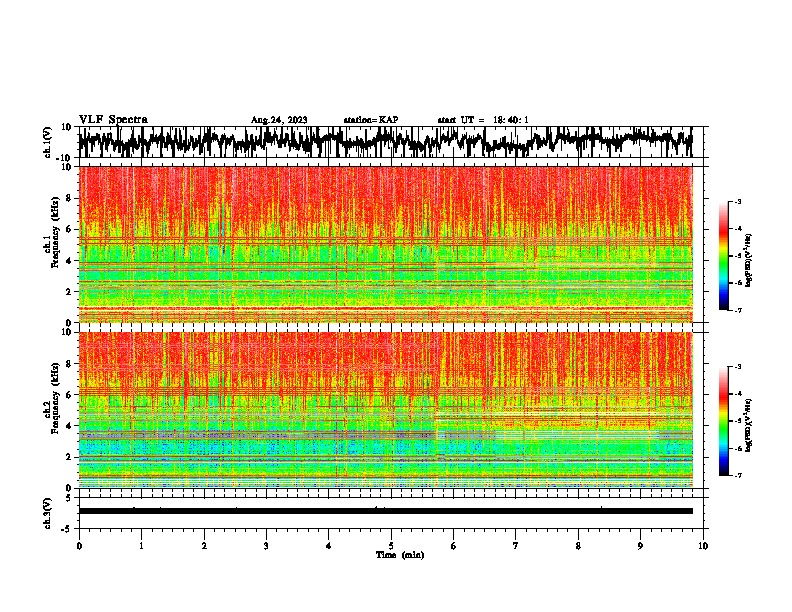Click time axis tick label "4"
Screen dimensions: 792x612
coord(329,546)
